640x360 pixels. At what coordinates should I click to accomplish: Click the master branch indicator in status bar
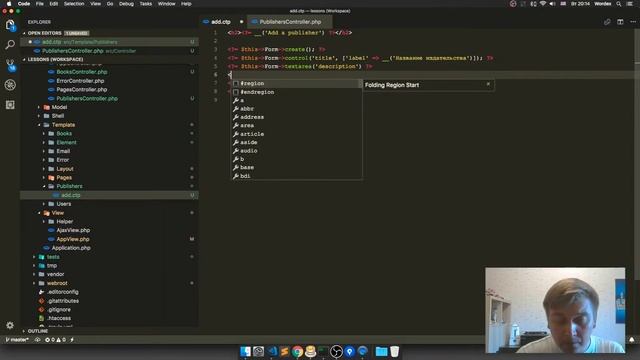(17, 340)
